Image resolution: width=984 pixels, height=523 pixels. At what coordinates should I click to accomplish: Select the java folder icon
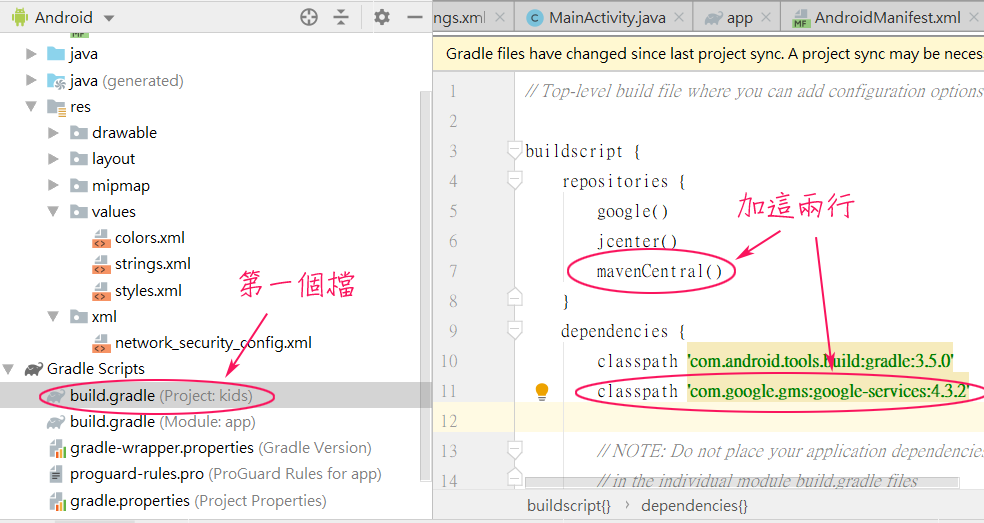click(56, 54)
